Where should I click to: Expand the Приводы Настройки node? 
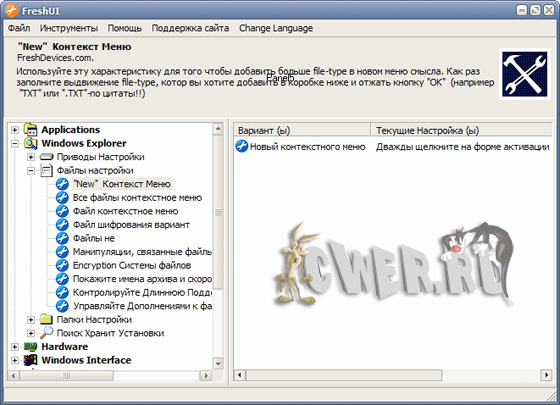31,157
